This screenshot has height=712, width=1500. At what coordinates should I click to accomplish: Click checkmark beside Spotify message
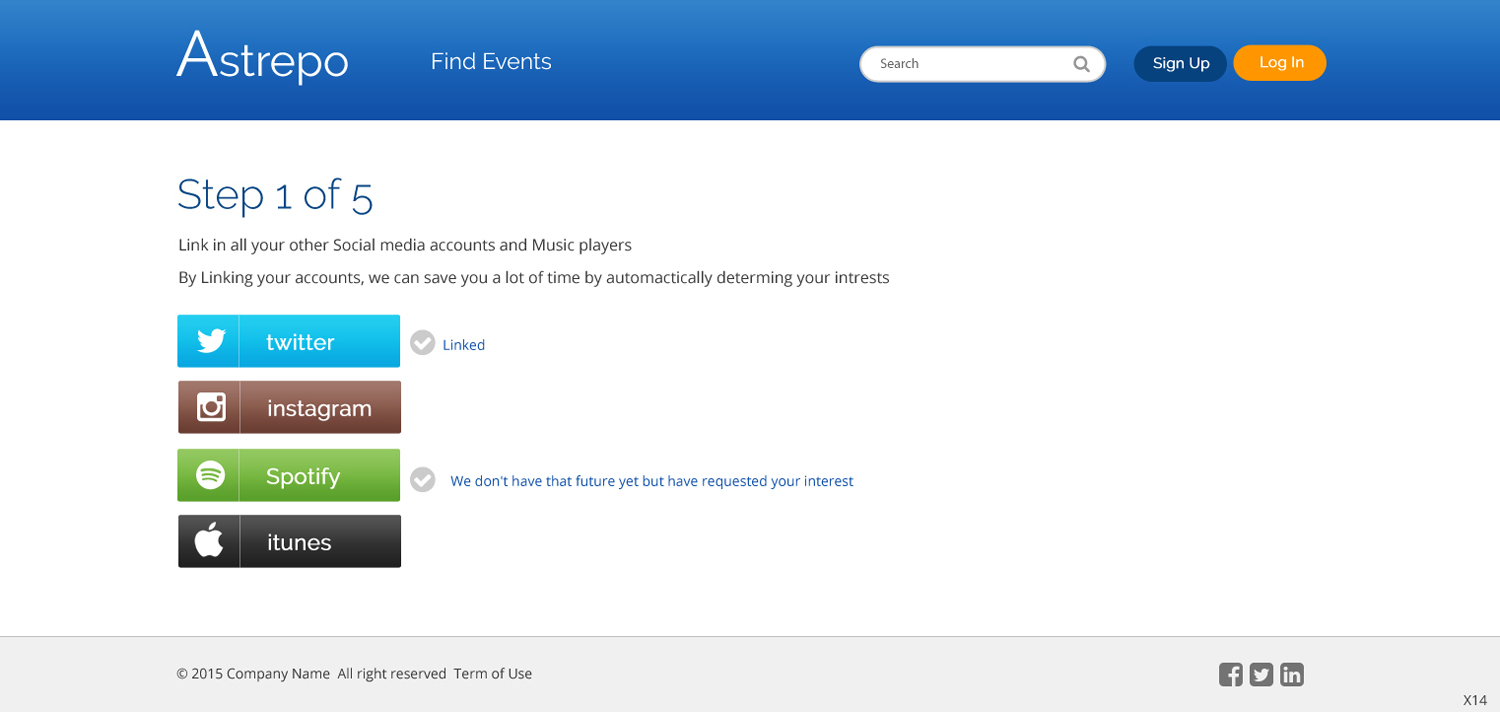point(423,480)
